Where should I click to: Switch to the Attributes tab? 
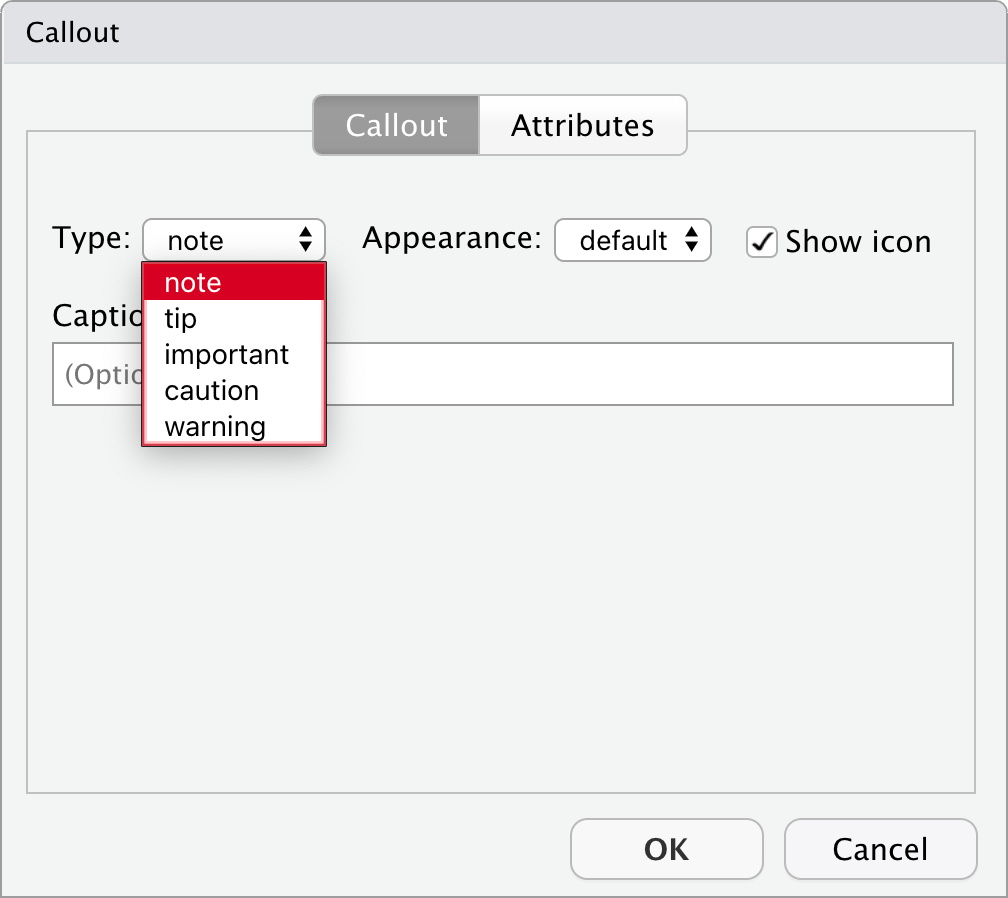click(582, 125)
